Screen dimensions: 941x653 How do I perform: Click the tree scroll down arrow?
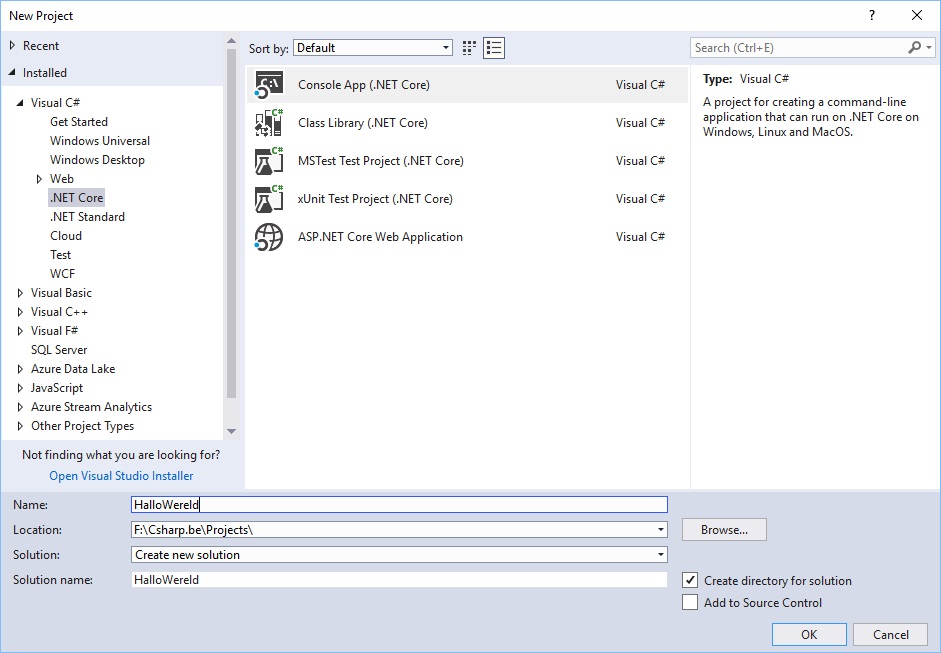click(x=231, y=431)
